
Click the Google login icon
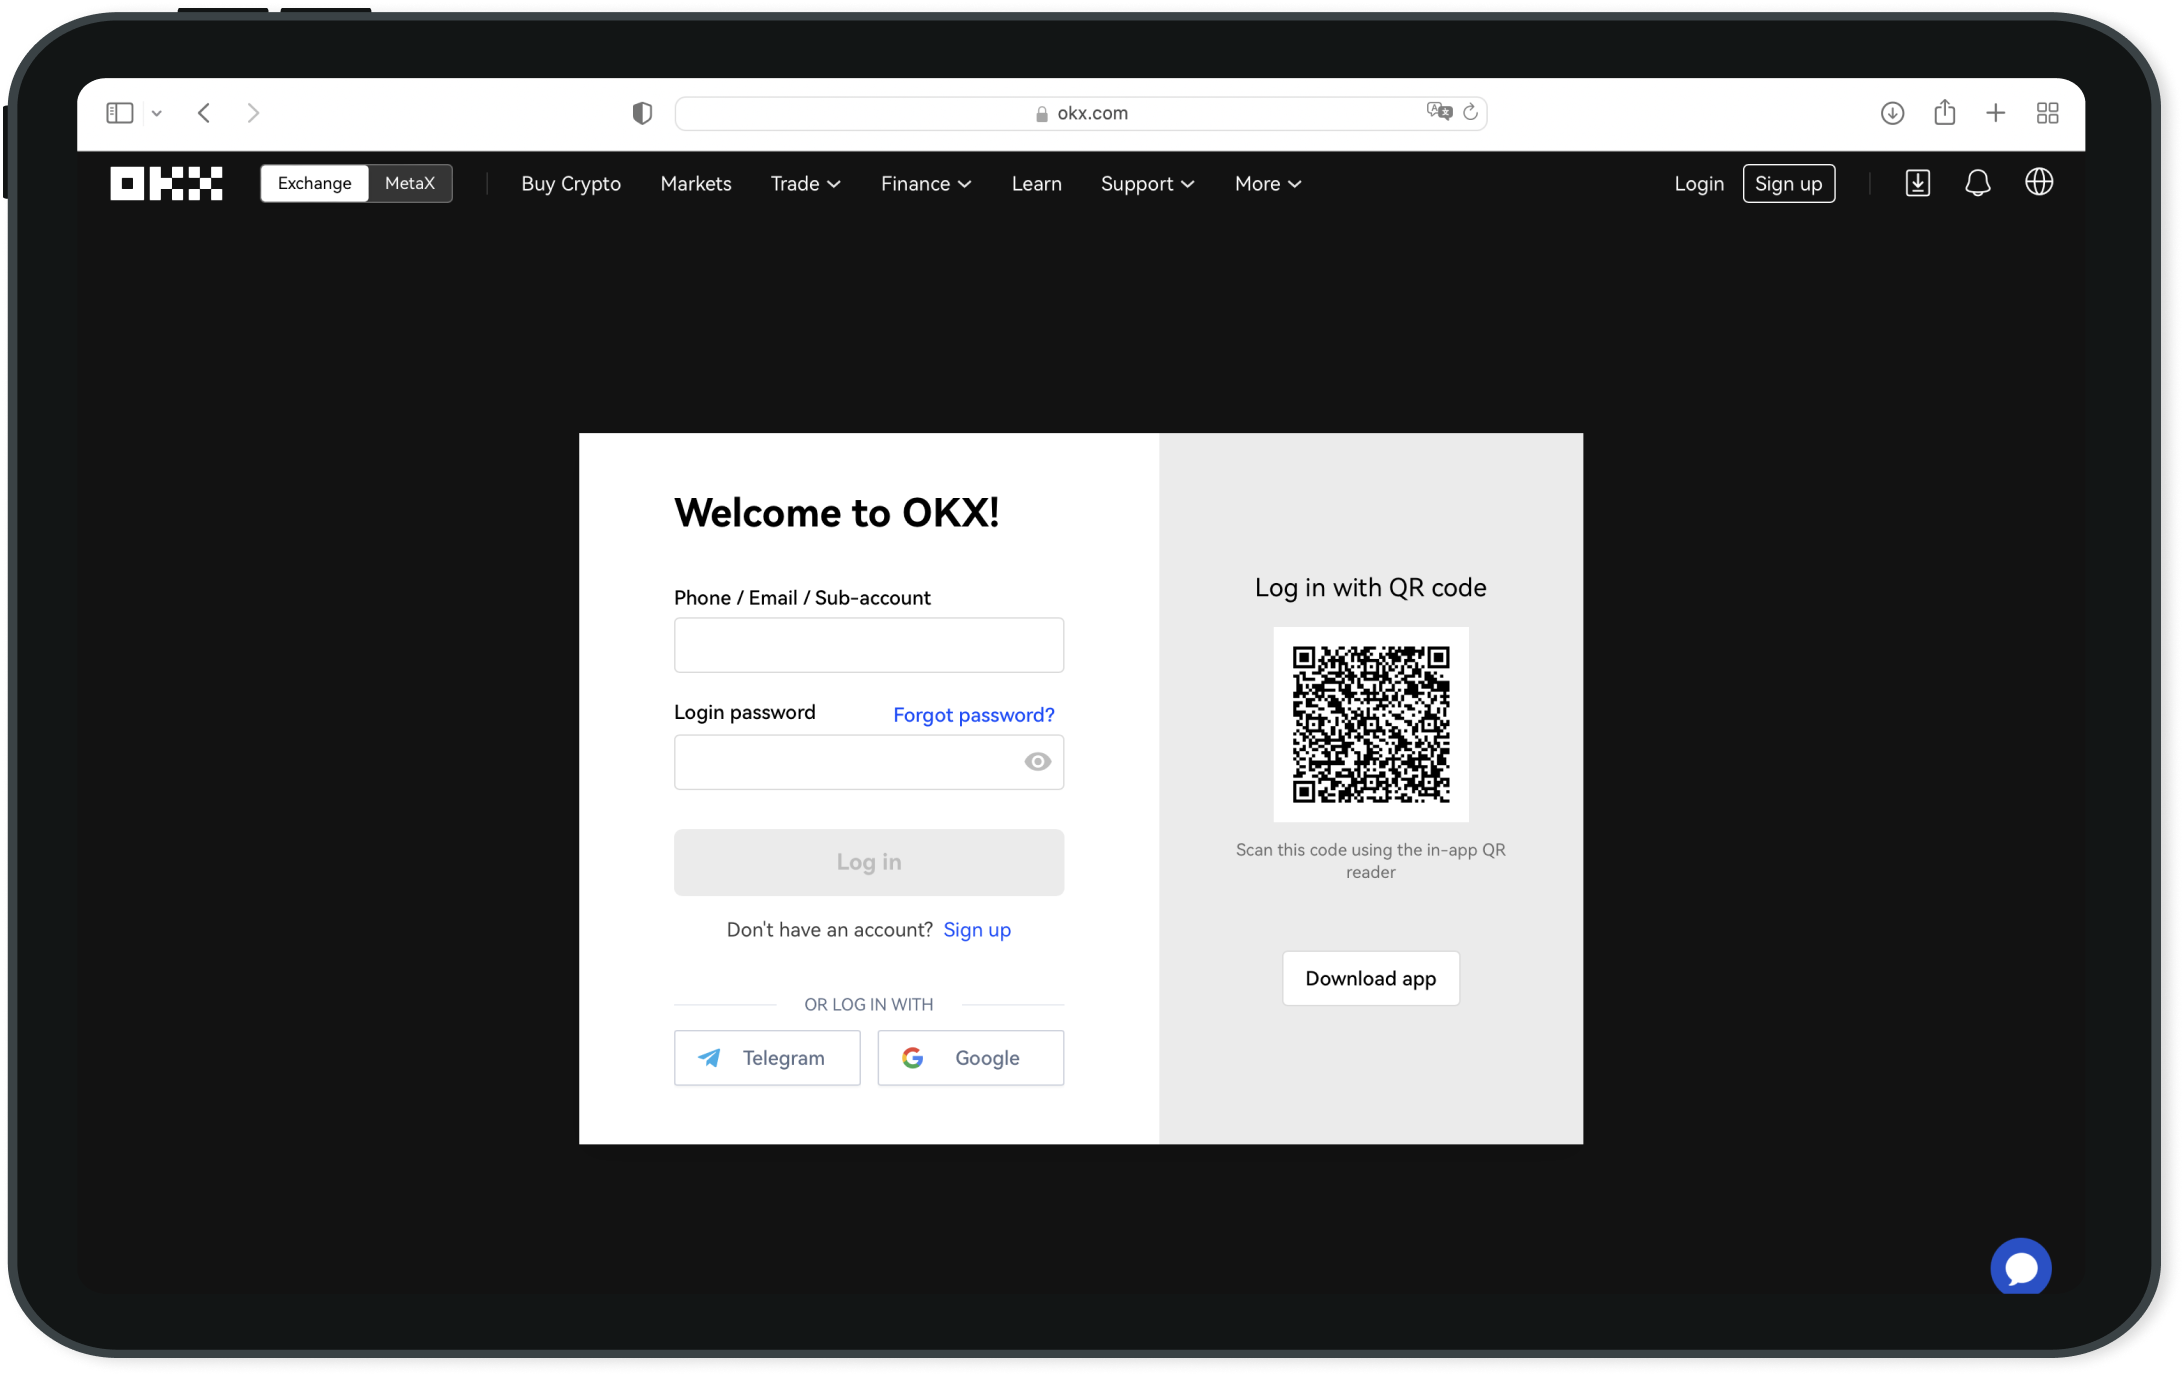[911, 1057]
